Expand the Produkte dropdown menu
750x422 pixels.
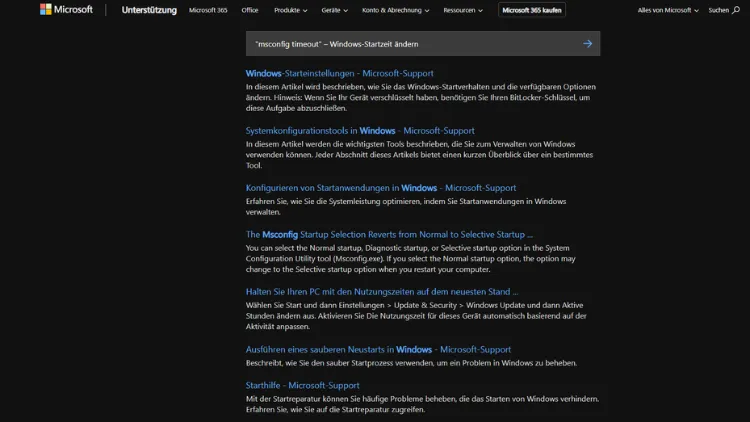290,10
